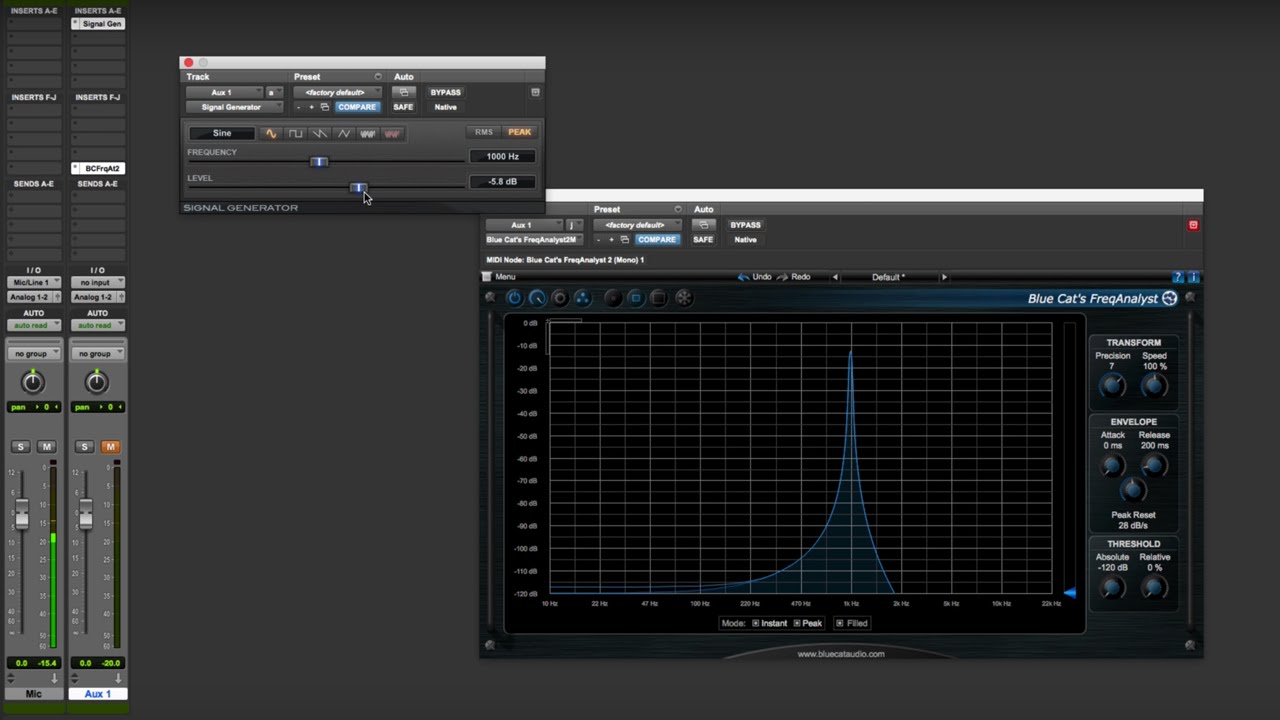Open factory default preset dropdown in Signal Generator

pyautogui.click(x=337, y=92)
